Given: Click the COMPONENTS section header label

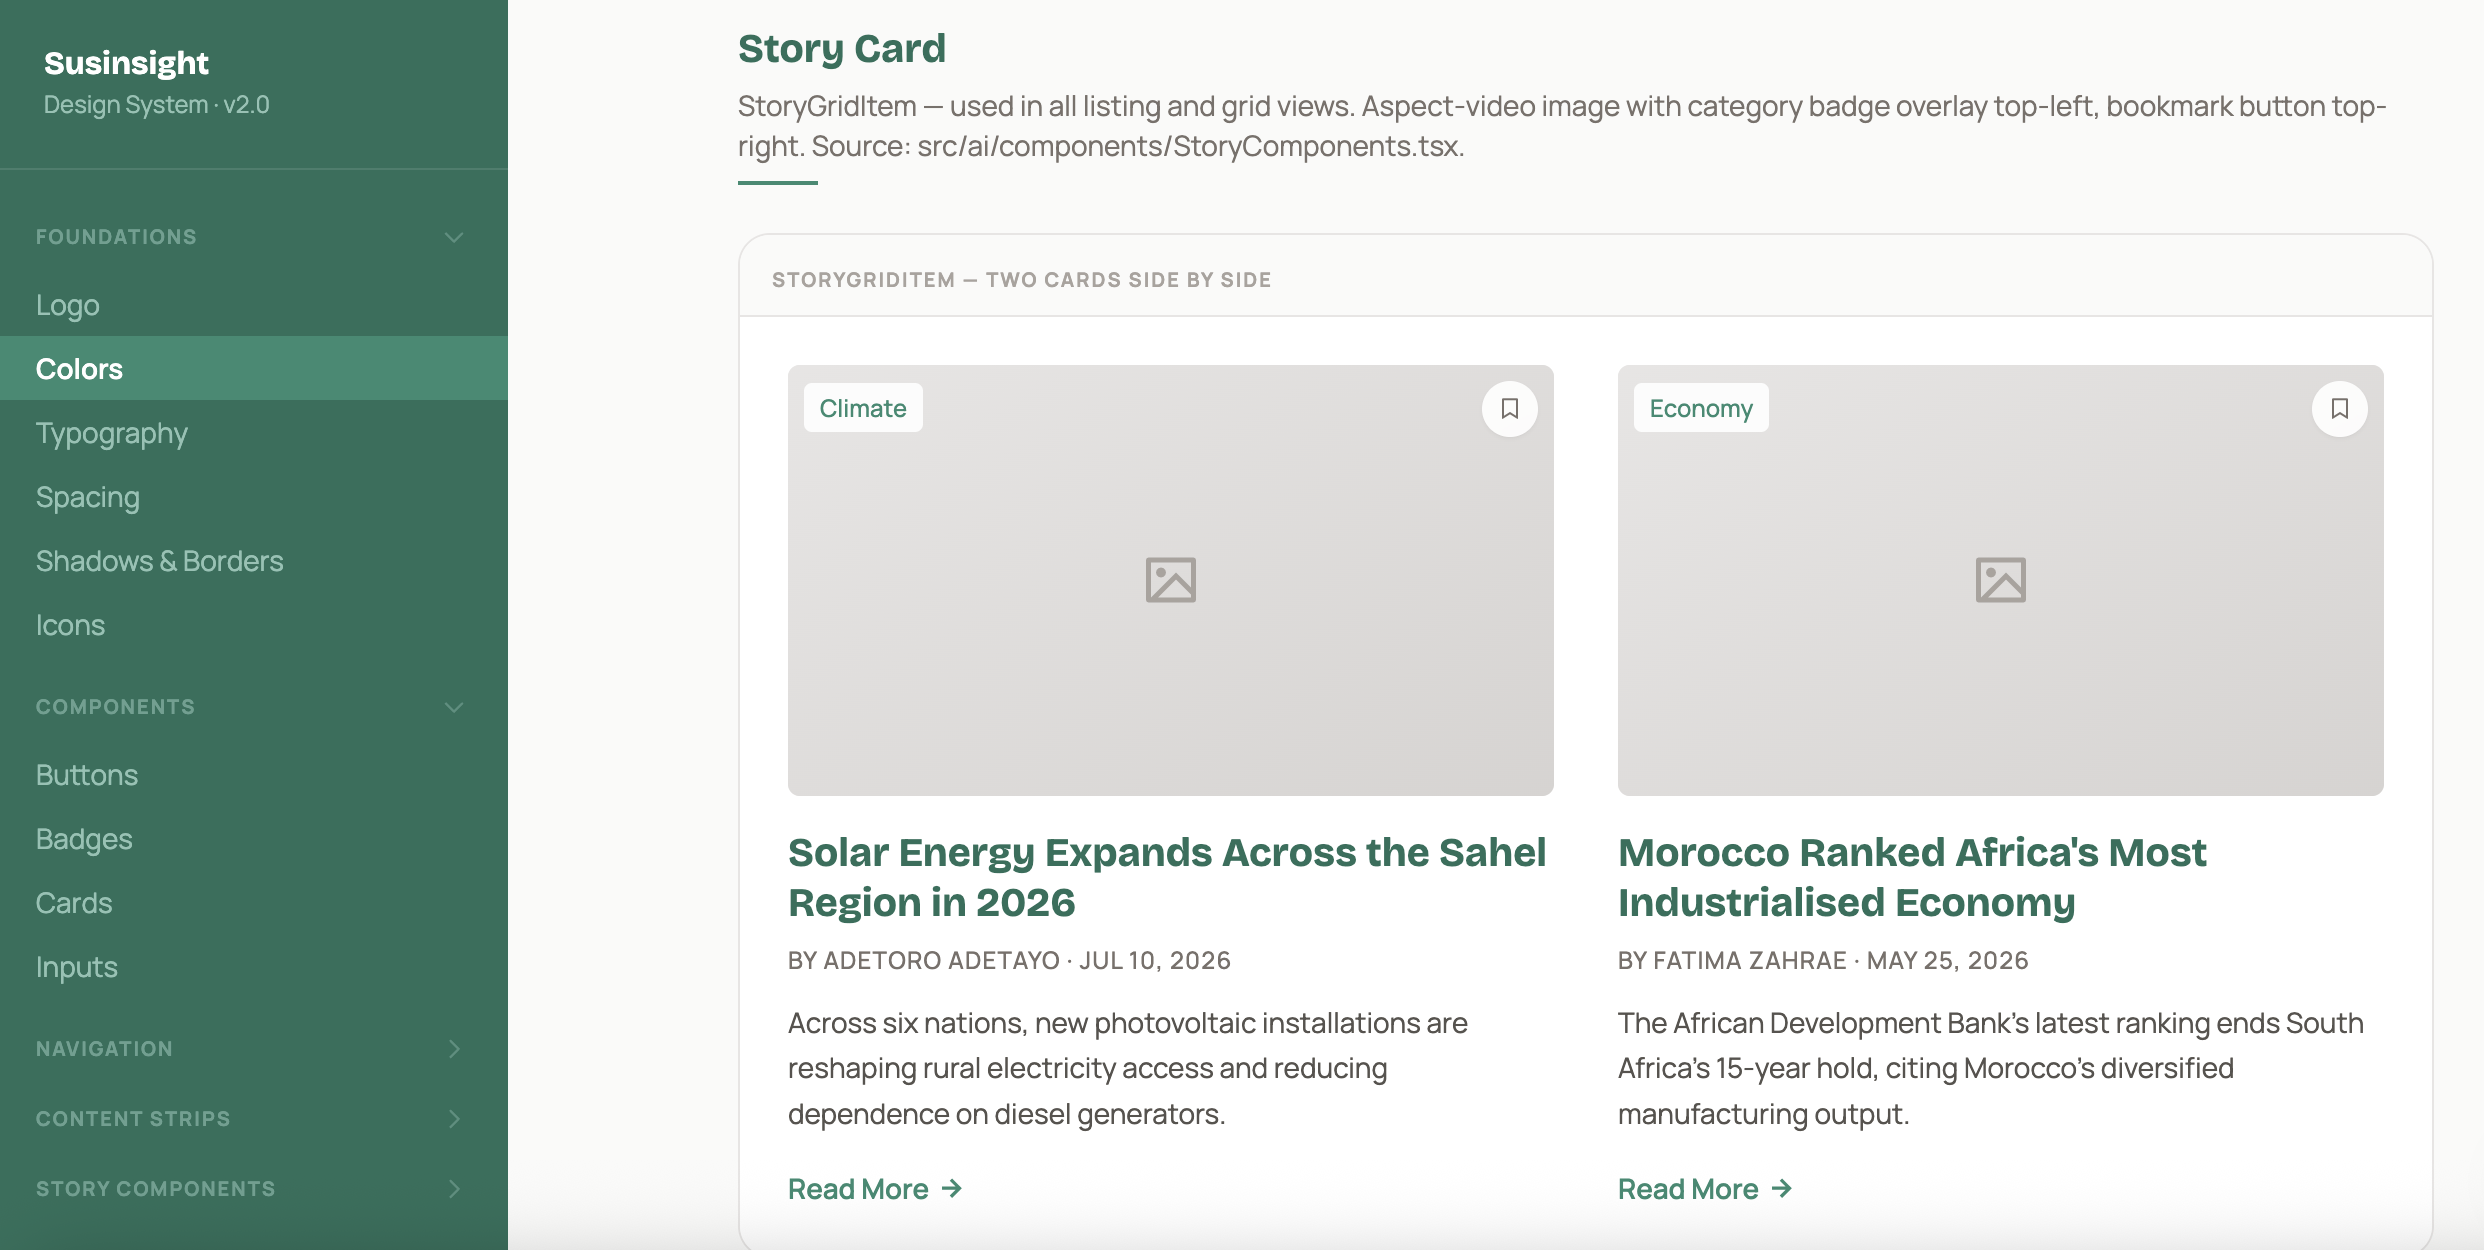Looking at the screenshot, I should click(x=115, y=707).
